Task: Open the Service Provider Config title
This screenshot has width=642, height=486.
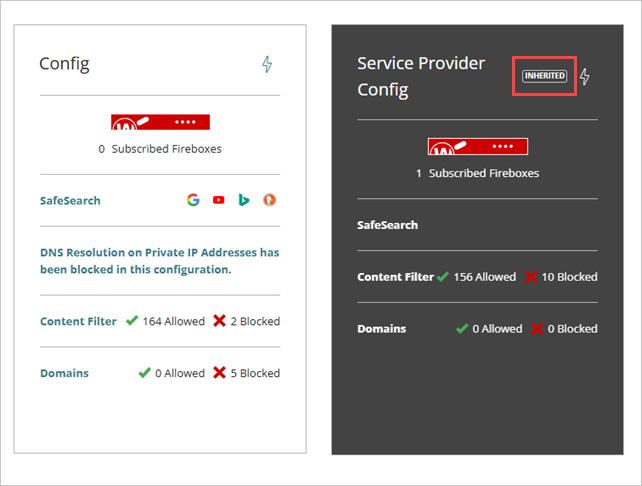Action: (x=421, y=76)
